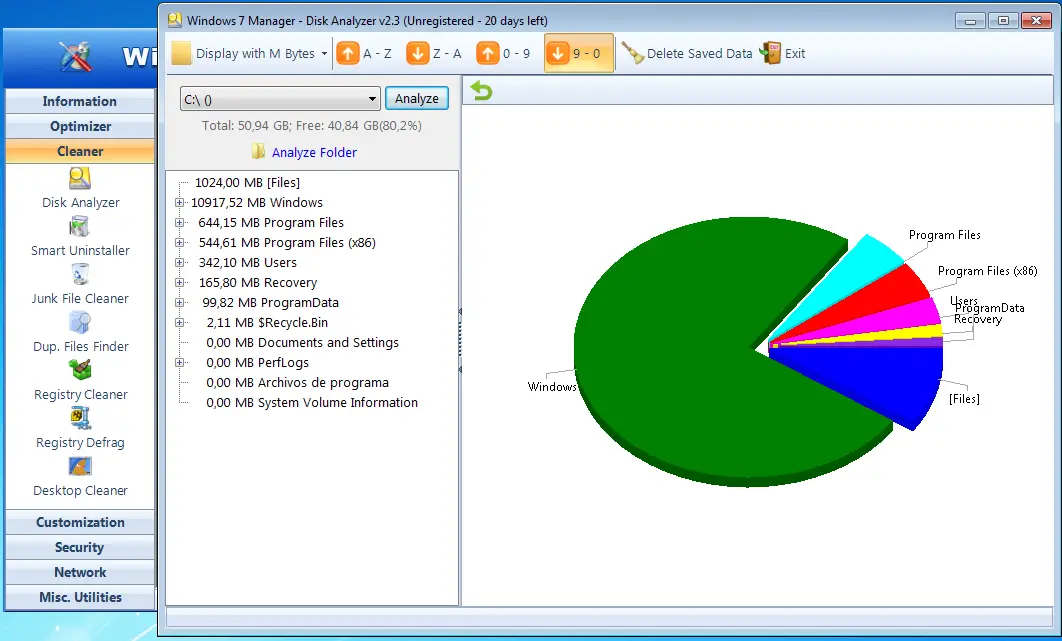1062x641 pixels.
Task: Click the Program Files (x86) chart label
Action: [x=987, y=271]
